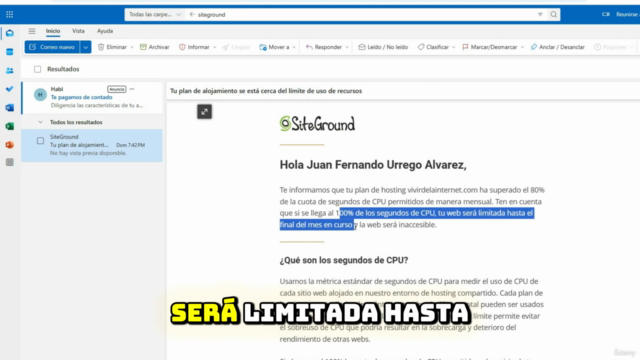Click the Habi sender avatar

tap(40, 95)
